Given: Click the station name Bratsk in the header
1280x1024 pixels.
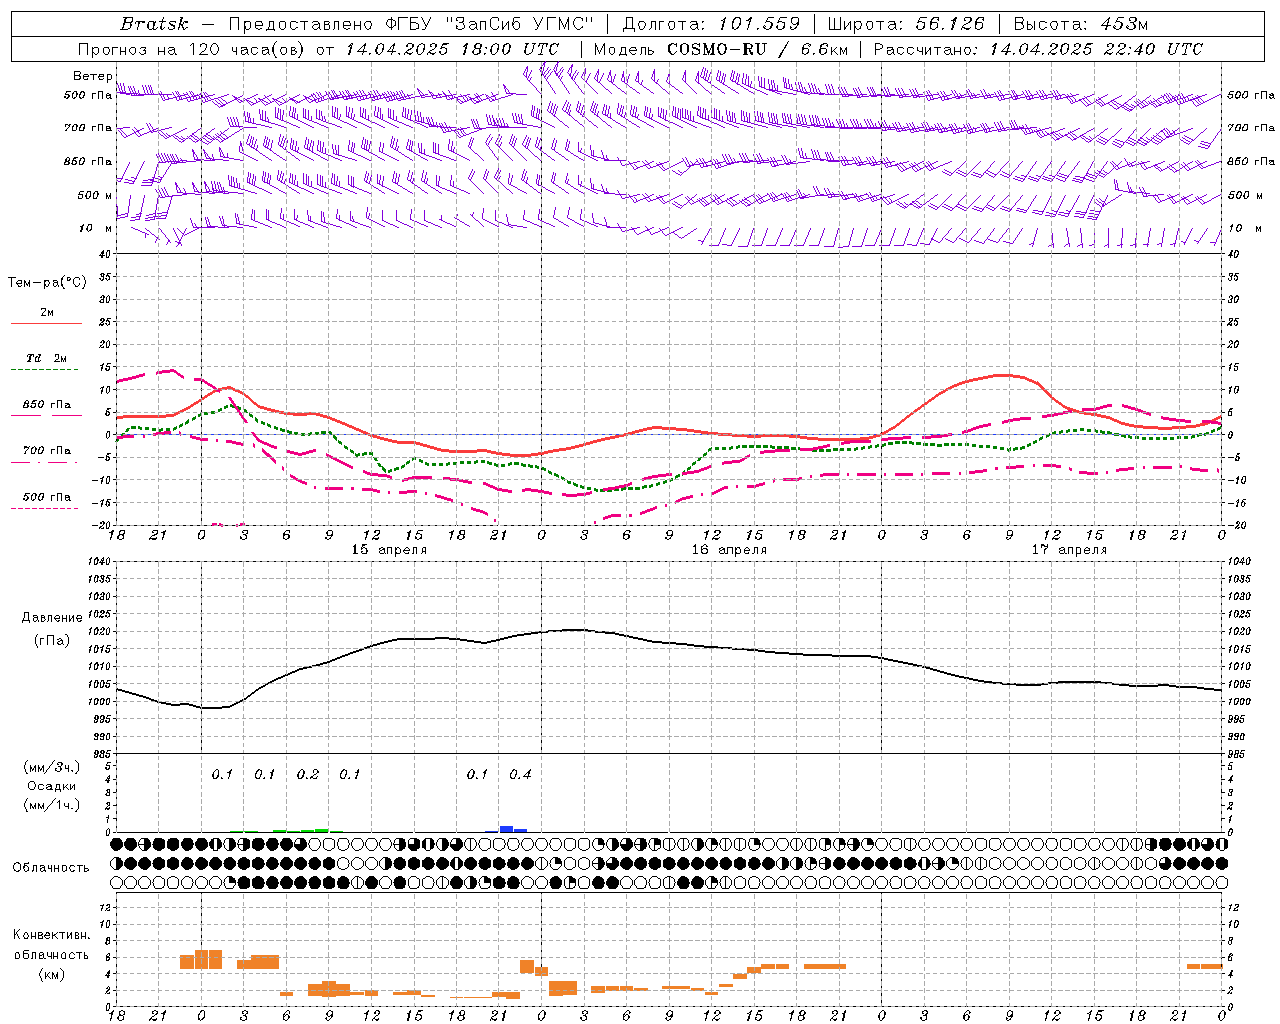Looking at the screenshot, I should click(x=154, y=24).
